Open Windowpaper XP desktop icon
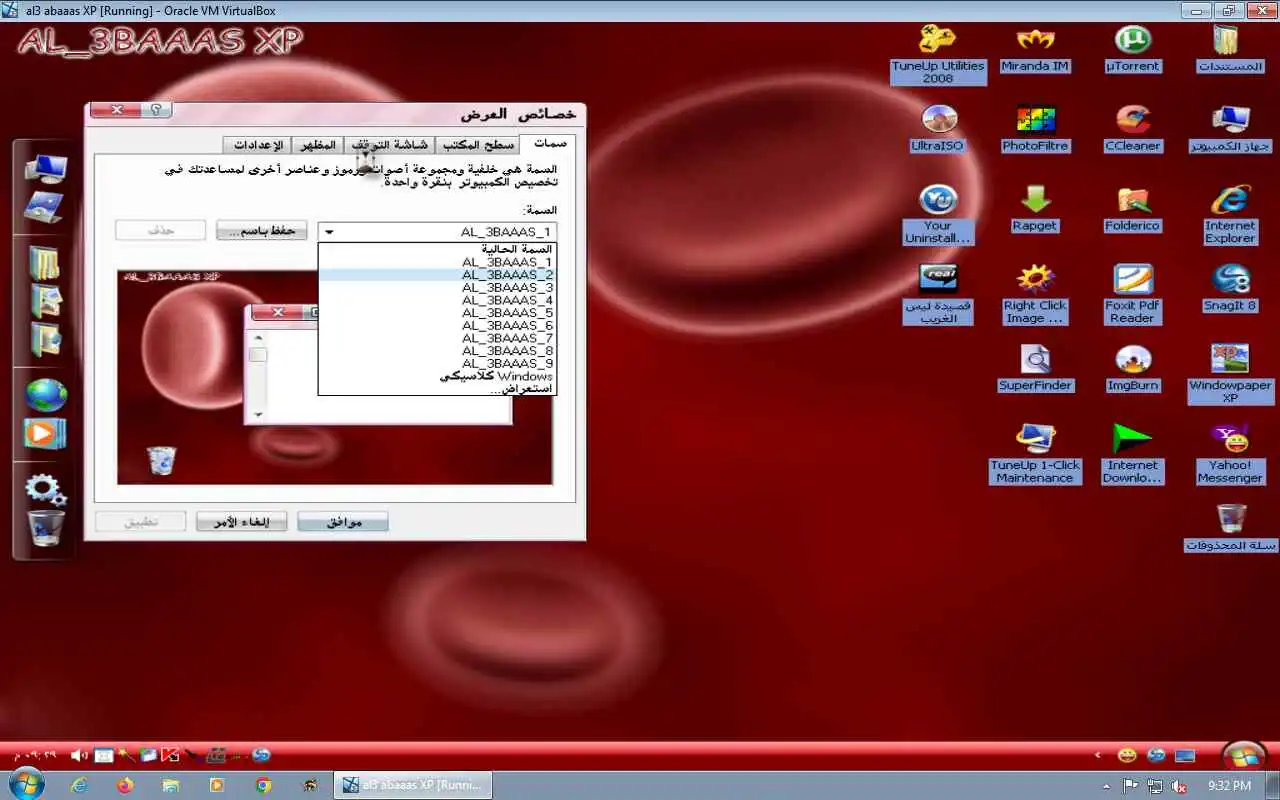The image size is (1280, 800). coord(1230,374)
